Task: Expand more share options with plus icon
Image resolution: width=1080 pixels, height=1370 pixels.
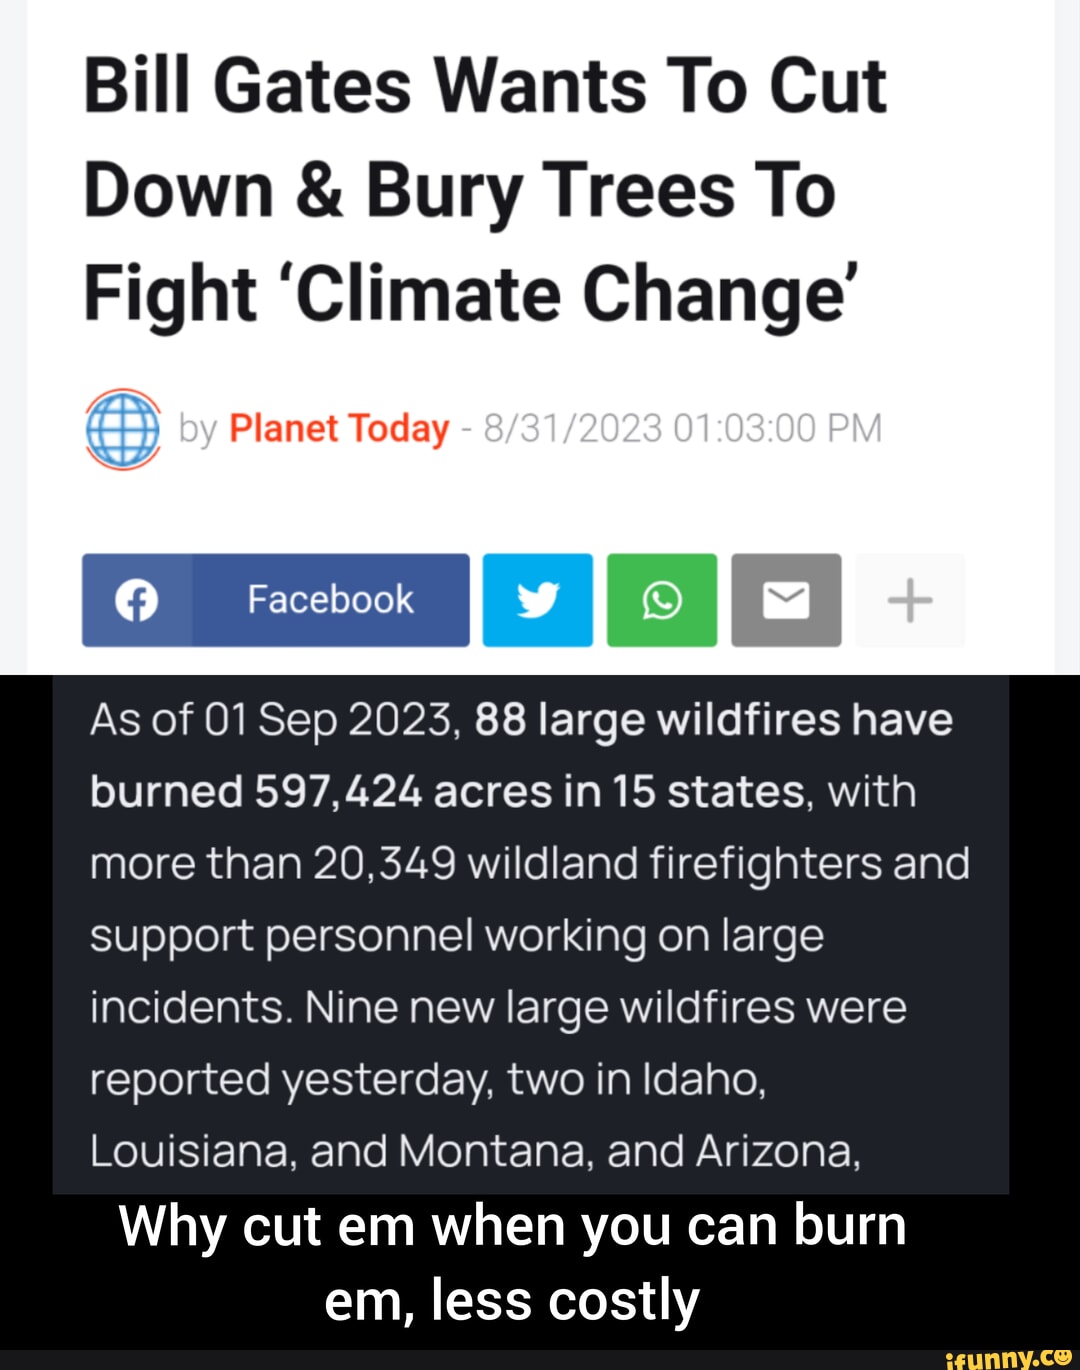Action: (x=910, y=601)
